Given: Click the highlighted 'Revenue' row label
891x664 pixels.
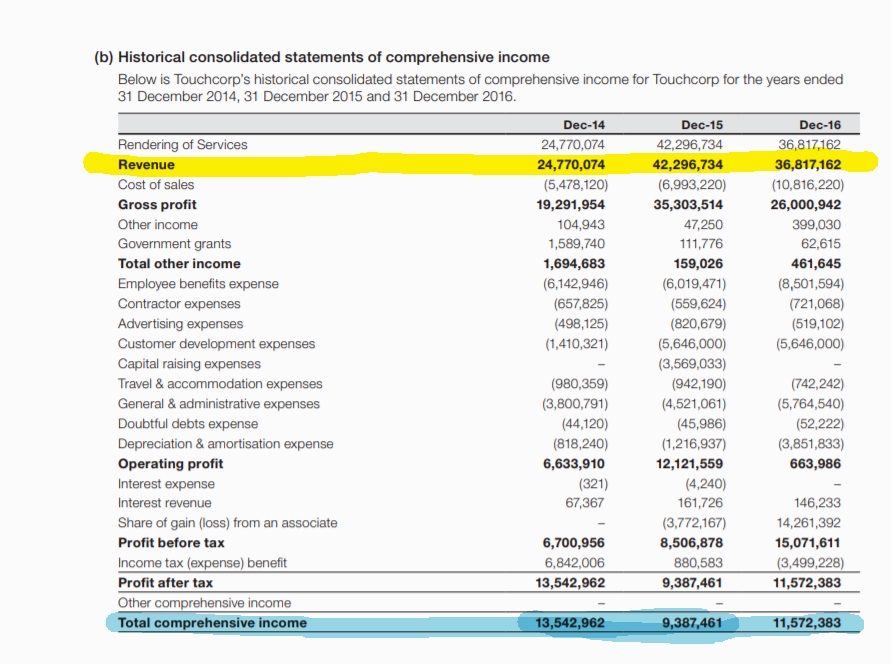Looking at the screenshot, I should point(146,165).
